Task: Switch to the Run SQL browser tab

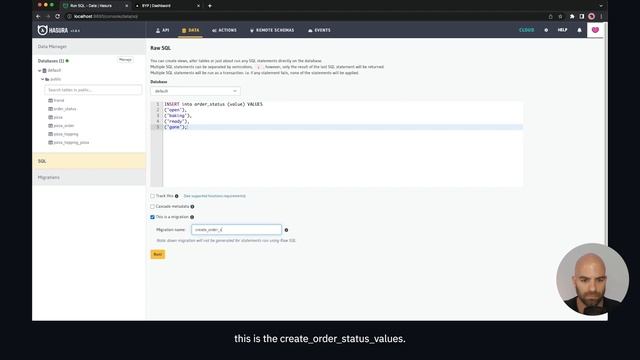Action: point(95,6)
